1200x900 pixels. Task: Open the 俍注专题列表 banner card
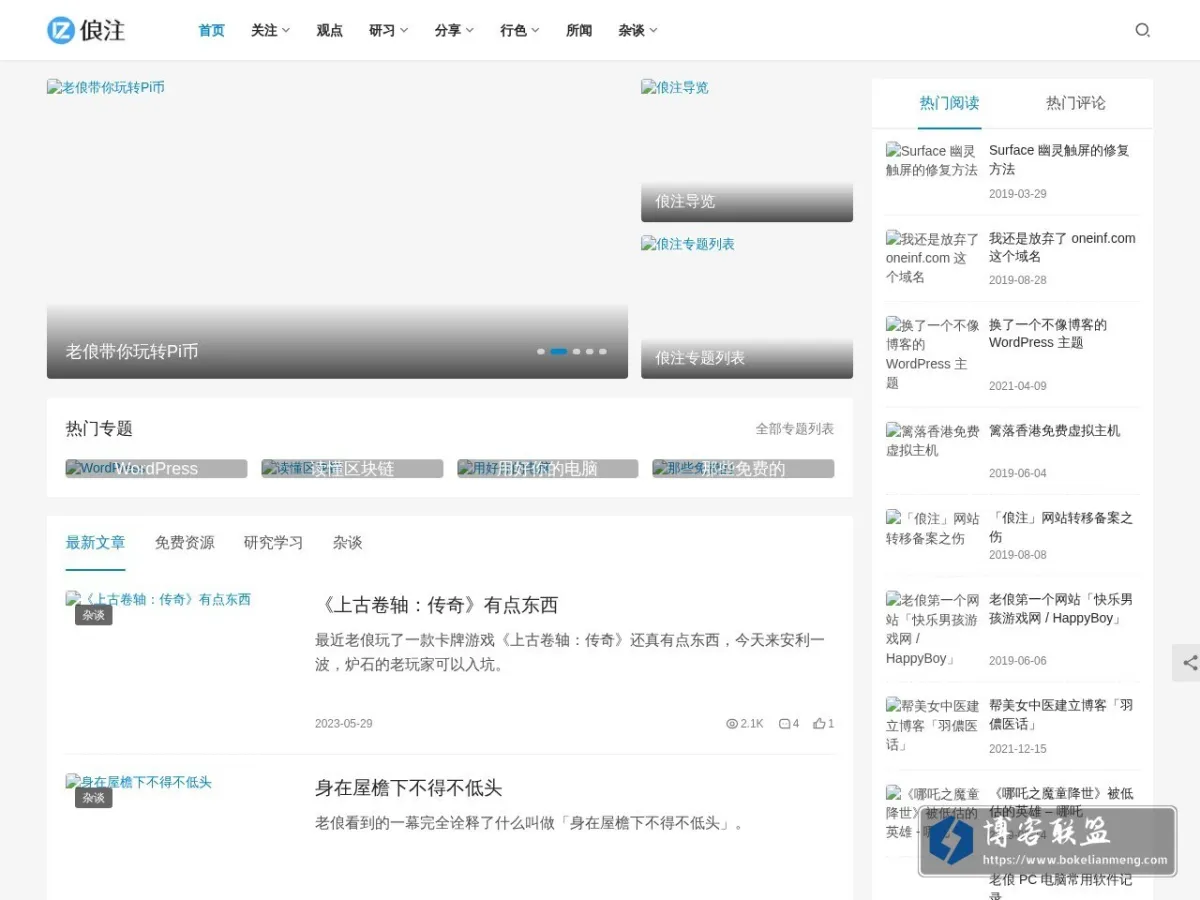(x=747, y=307)
